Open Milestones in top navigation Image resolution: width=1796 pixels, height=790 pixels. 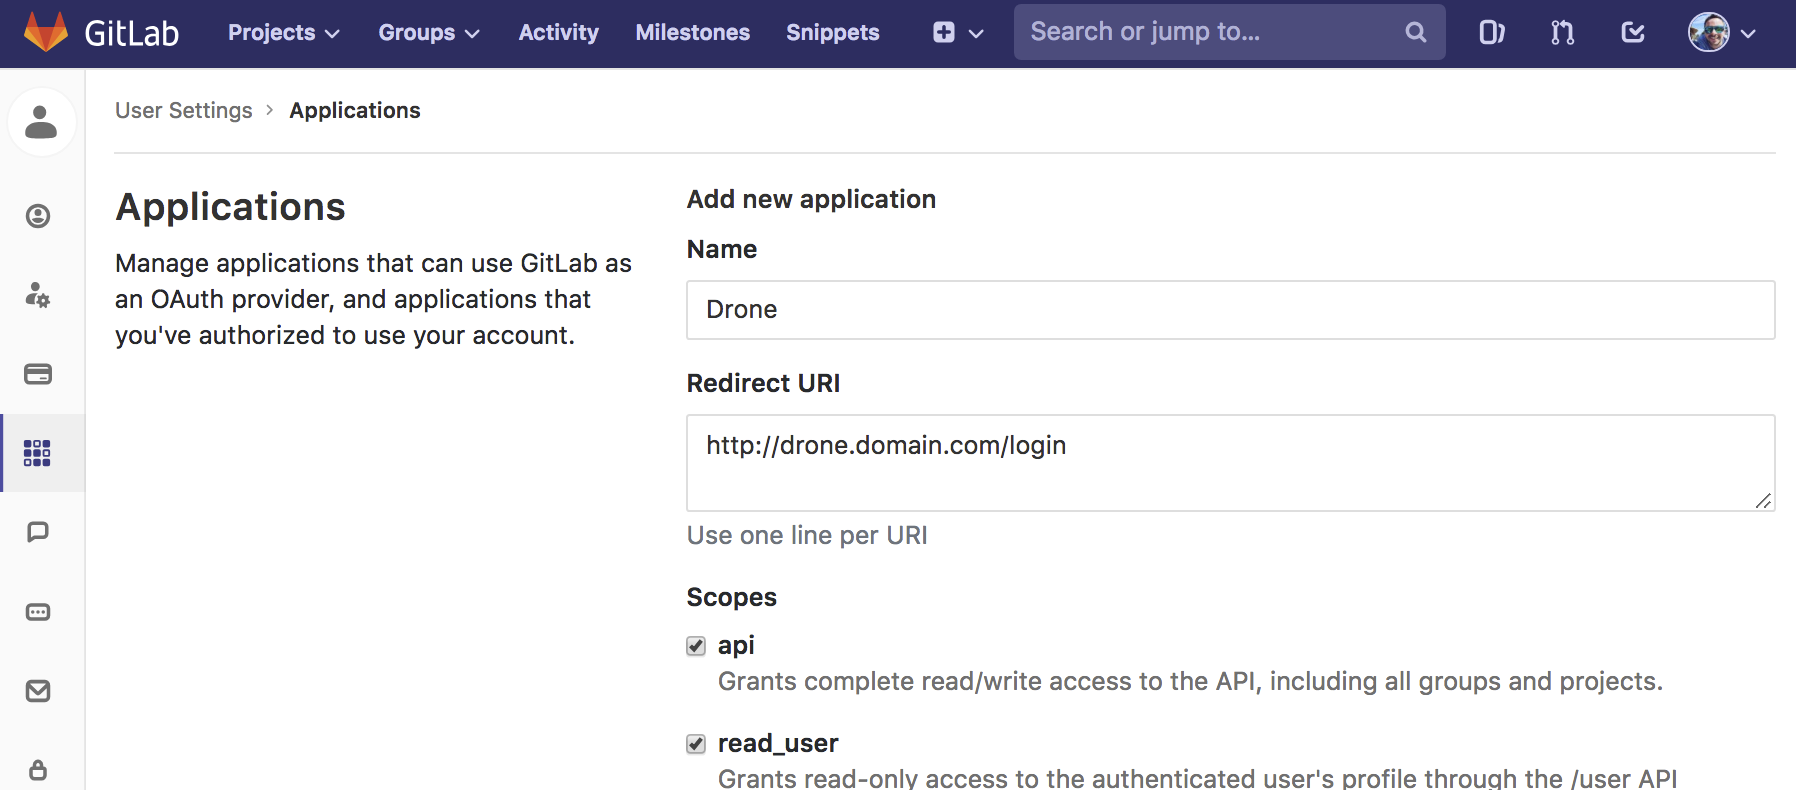[692, 33]
